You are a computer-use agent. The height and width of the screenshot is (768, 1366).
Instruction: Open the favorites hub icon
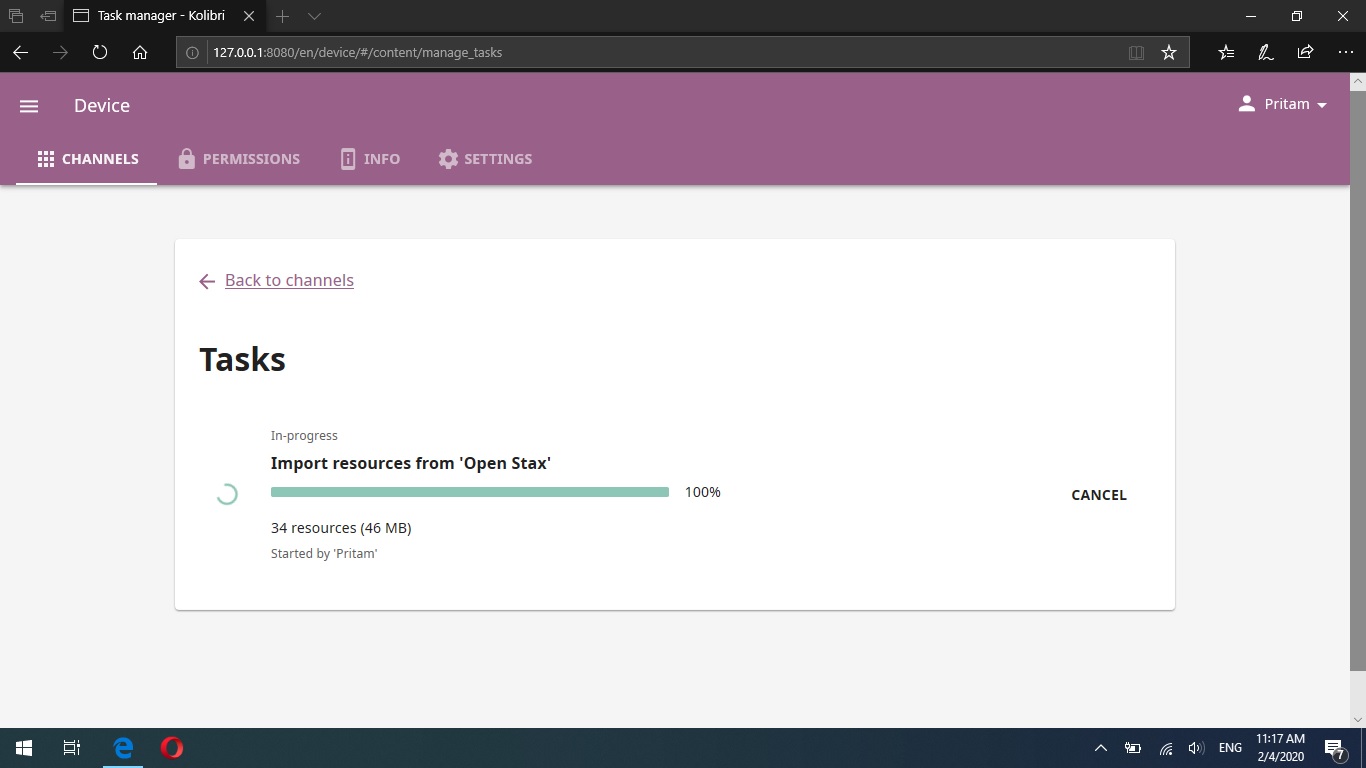pyautogui.click(x=1226, y=53)
